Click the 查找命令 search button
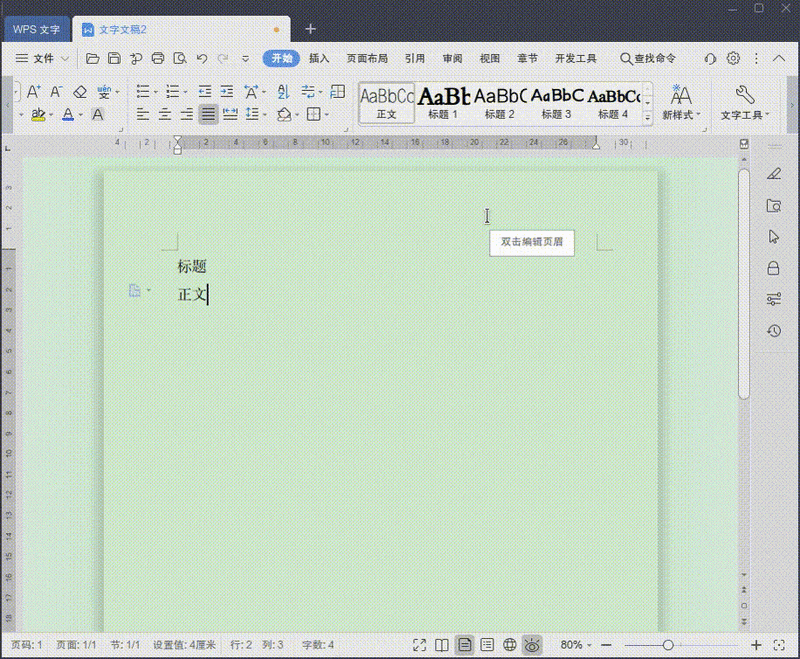 click(x=648, y=59)
